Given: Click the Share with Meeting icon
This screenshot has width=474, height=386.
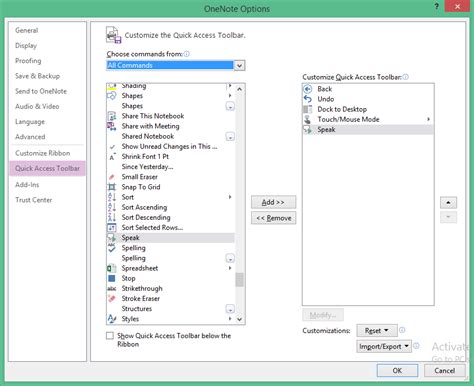Looking at the screenshot, I should [112, 126].
